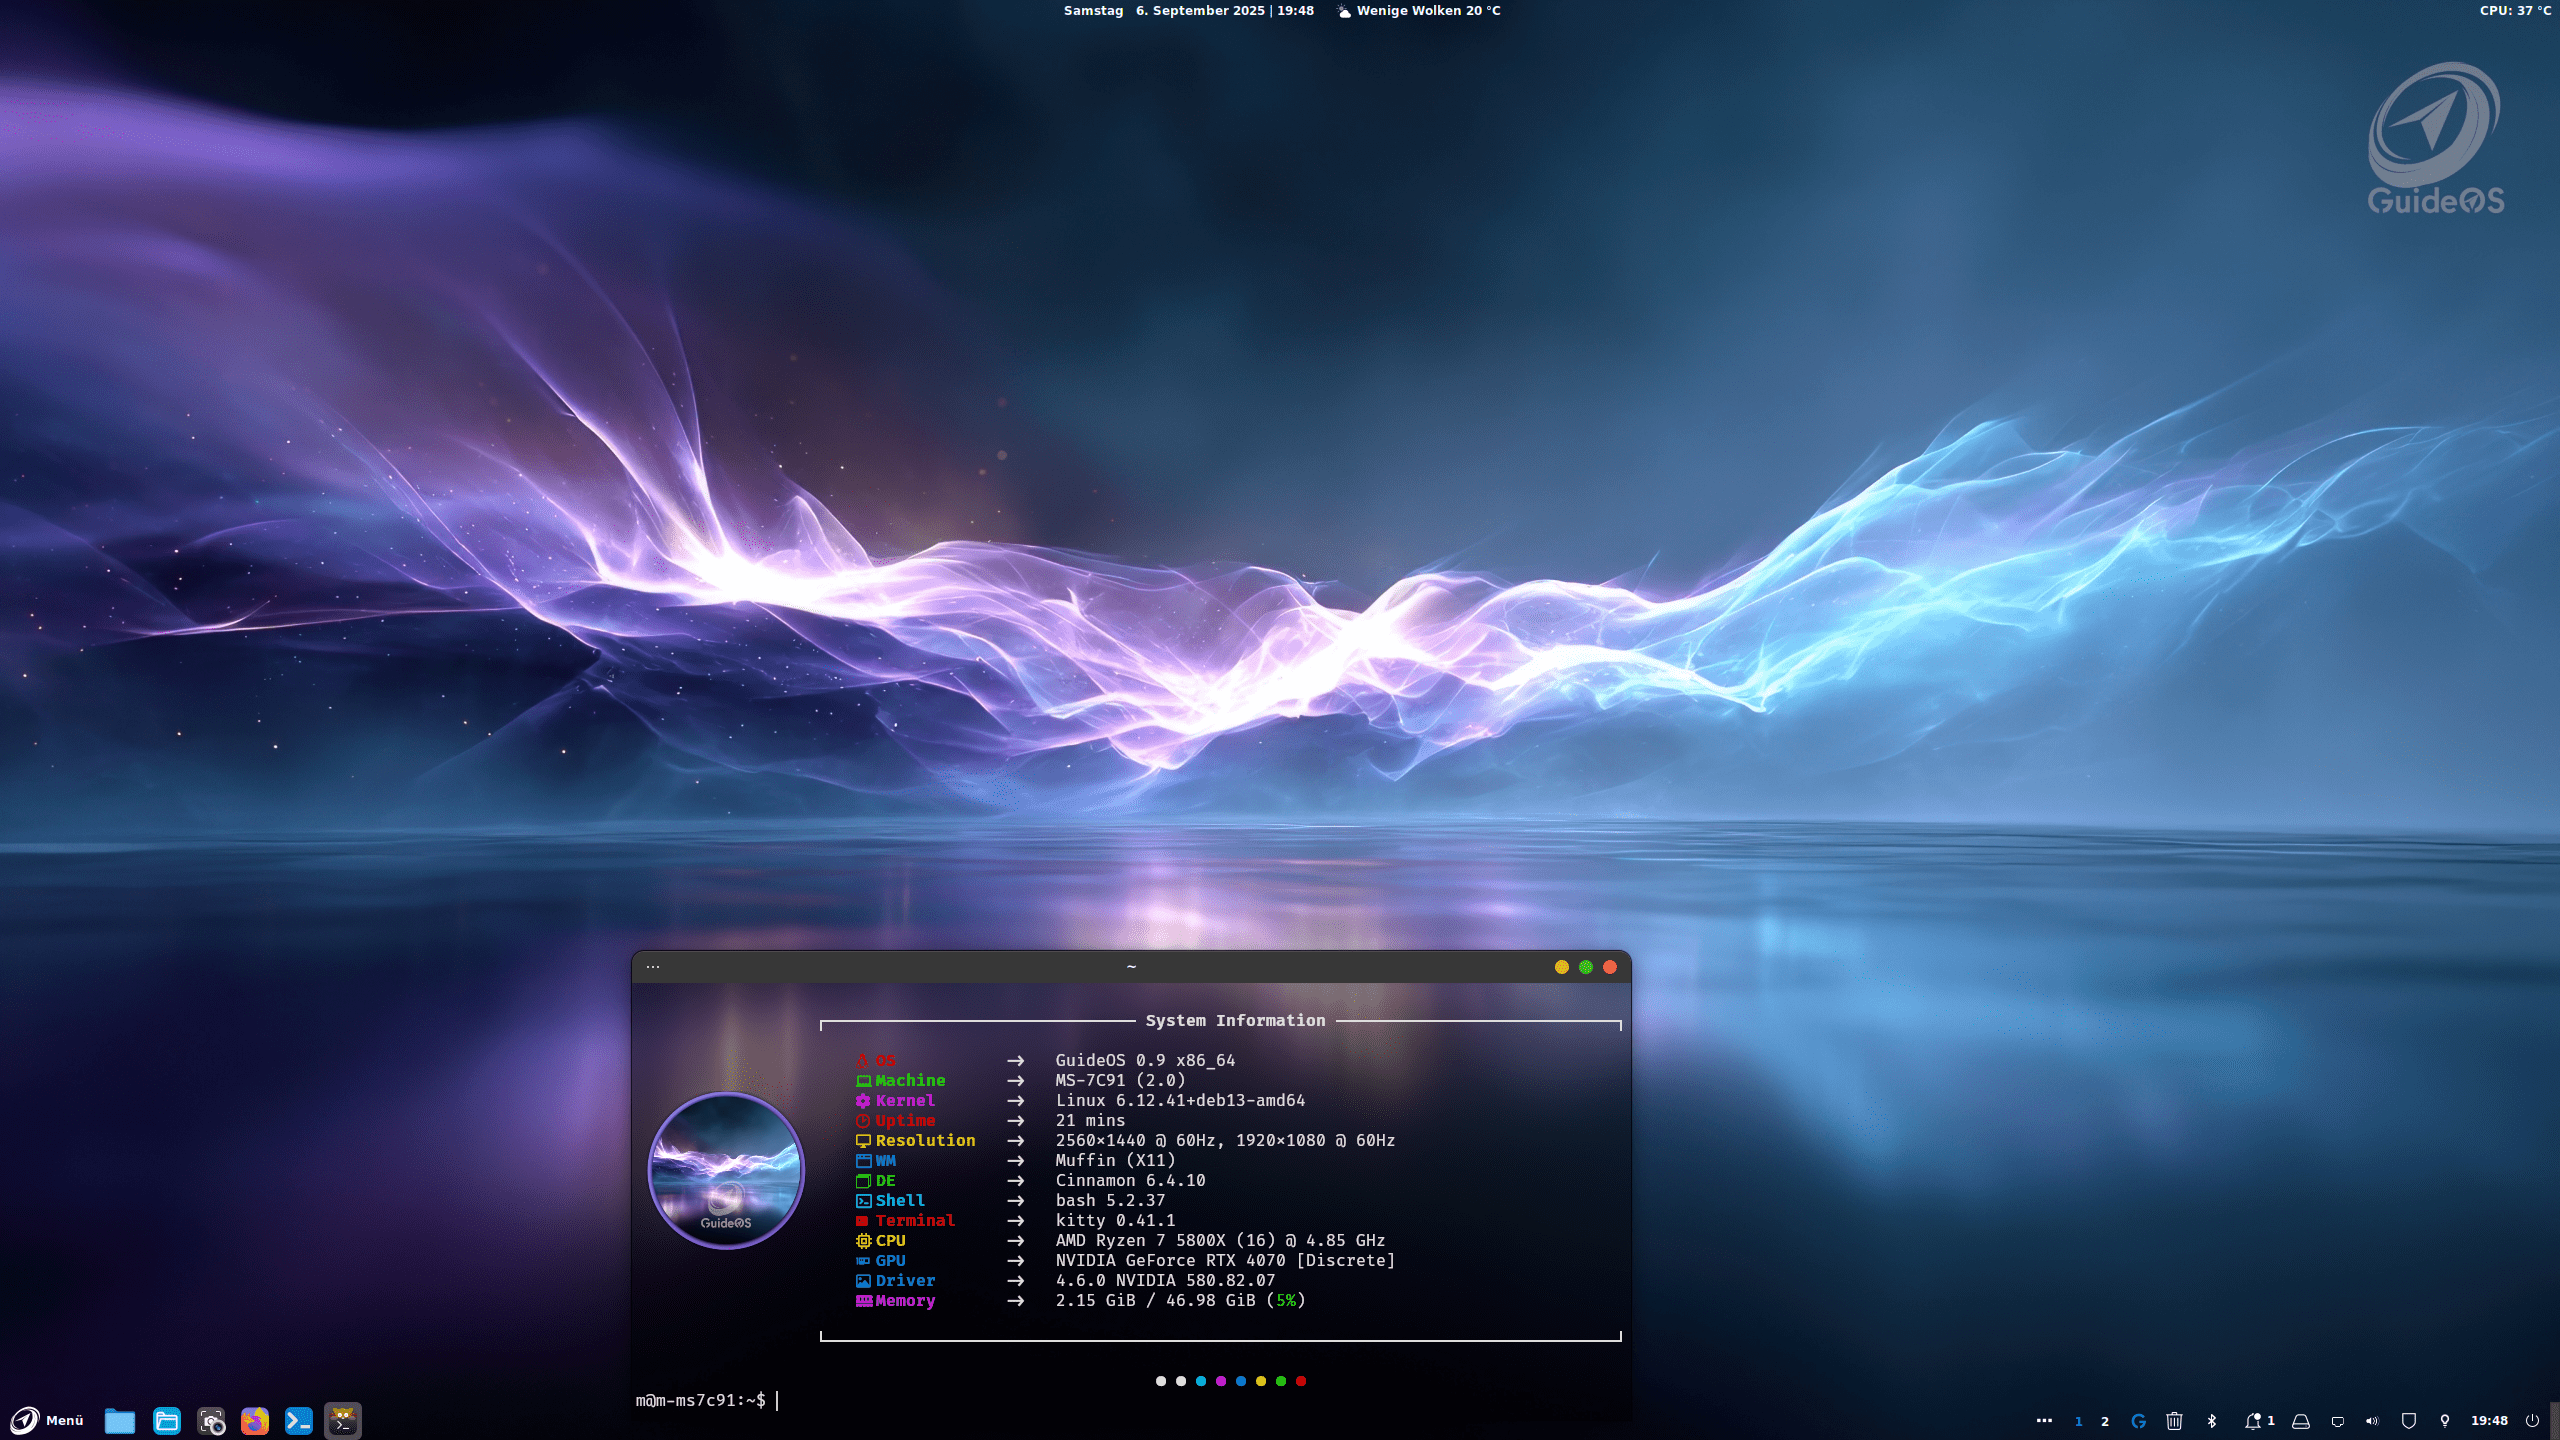The width and height of the screenshot is (2560, 1440).
Task: Open the blue terminal launcher icon
Action: click(299, 1421)
